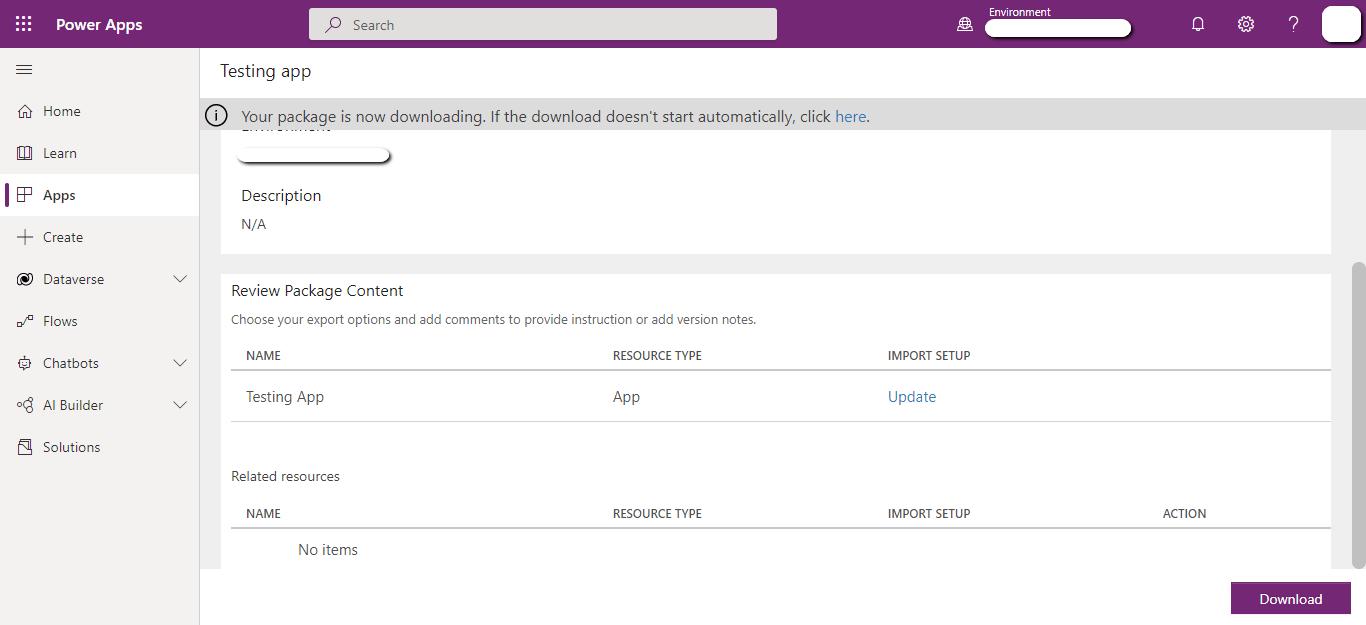The height and width of the screenshot is (625, 1366).
Task: Go to Home in sidebar
Action: [x=100, y=111]
